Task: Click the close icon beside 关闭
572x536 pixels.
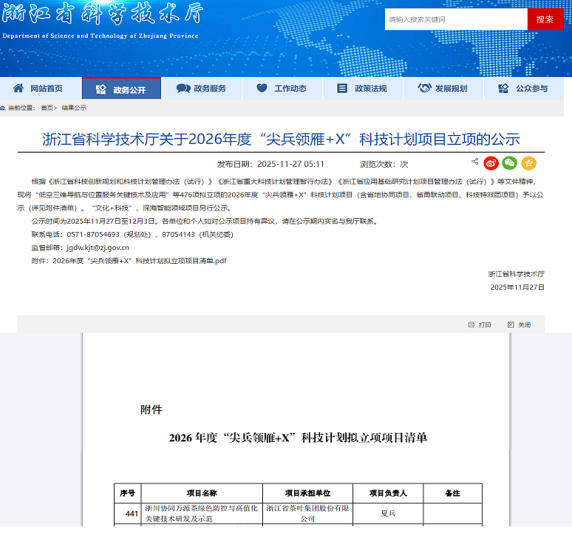Action: point(511,324)
